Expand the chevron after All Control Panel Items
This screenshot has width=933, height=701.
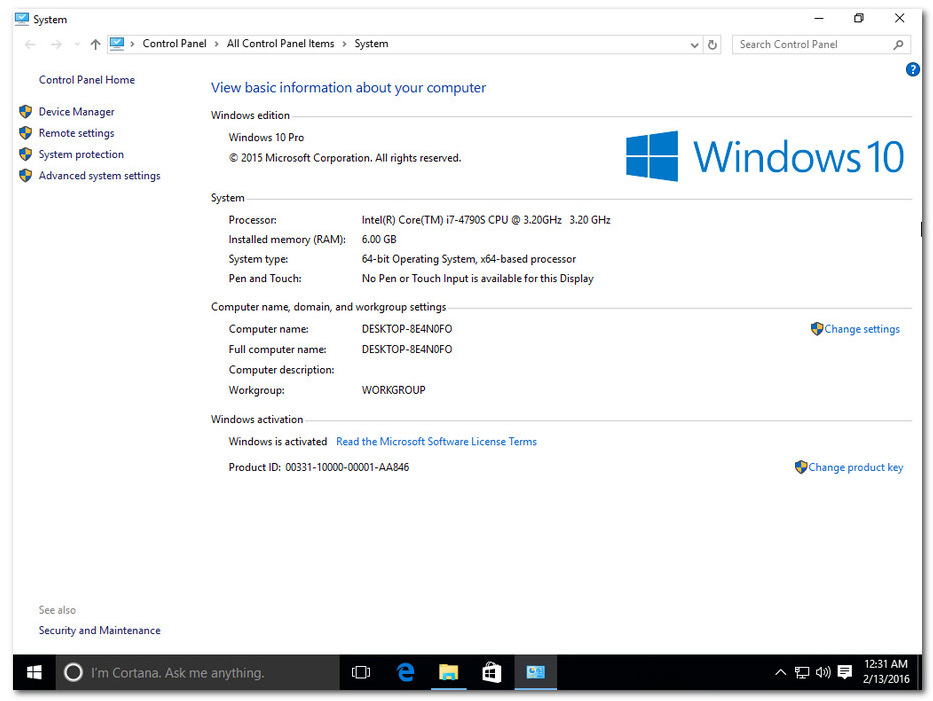[343, 44]
